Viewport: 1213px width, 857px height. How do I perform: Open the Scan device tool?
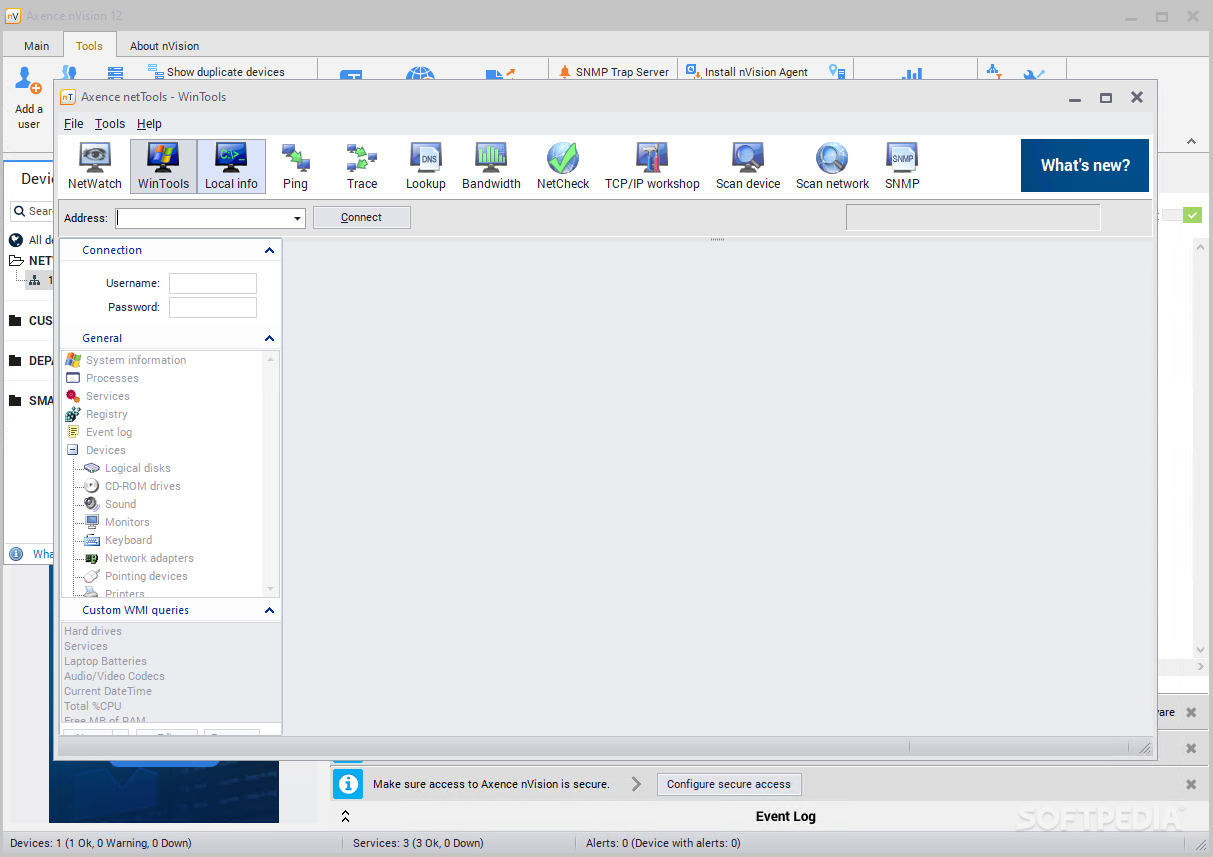[748, 166]
